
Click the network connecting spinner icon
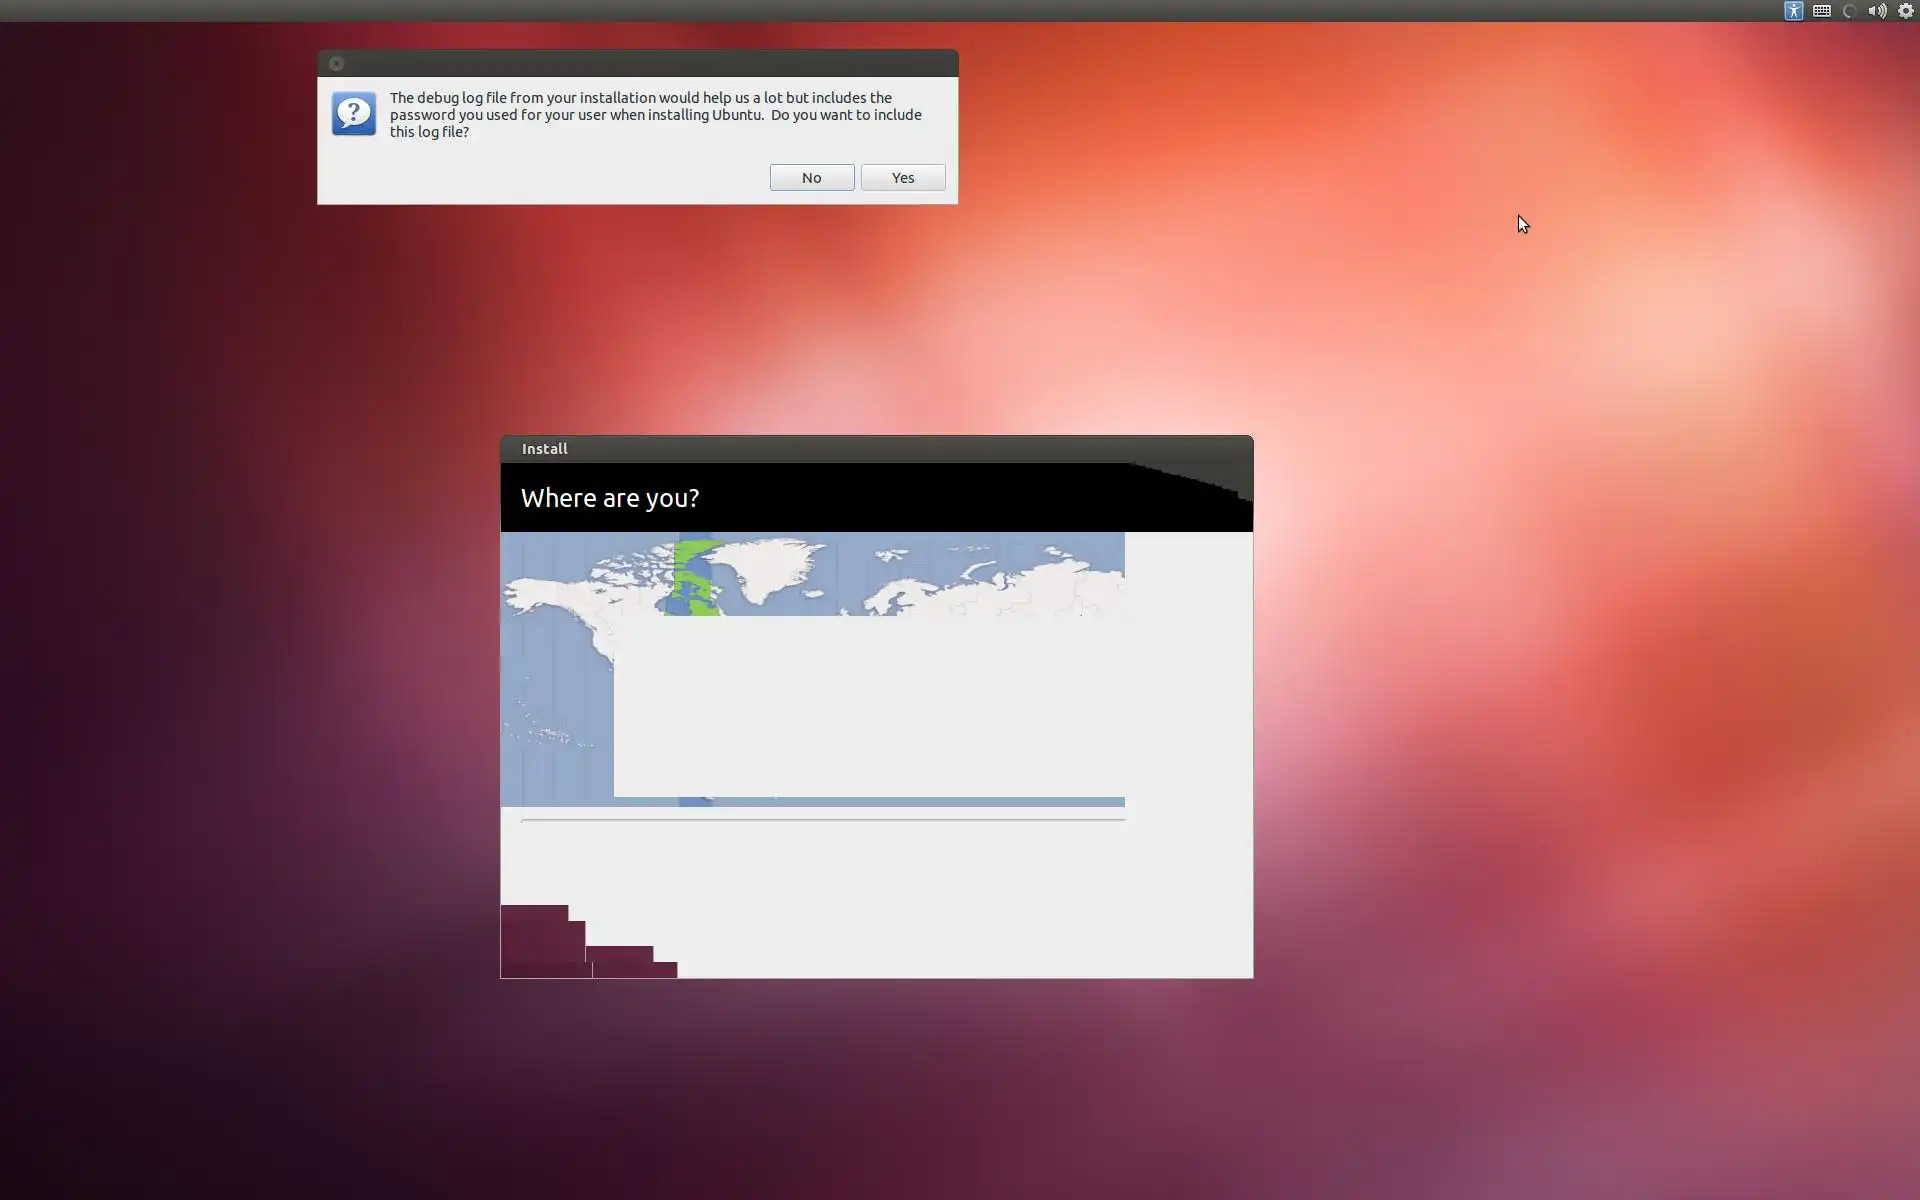(1849, 11)
